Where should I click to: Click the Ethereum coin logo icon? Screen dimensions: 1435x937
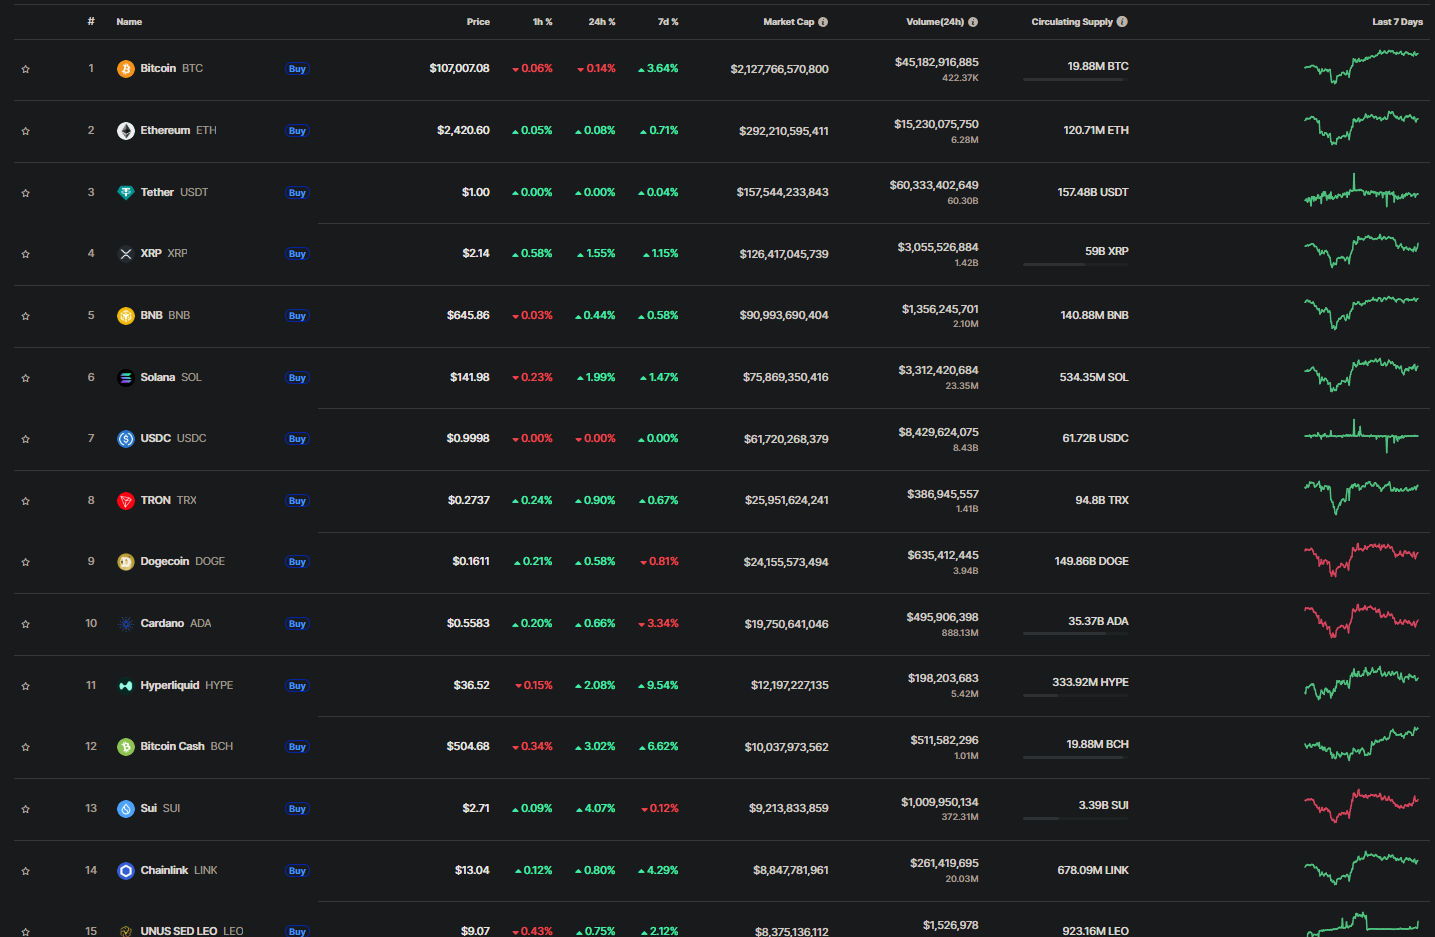coord(126,131)
